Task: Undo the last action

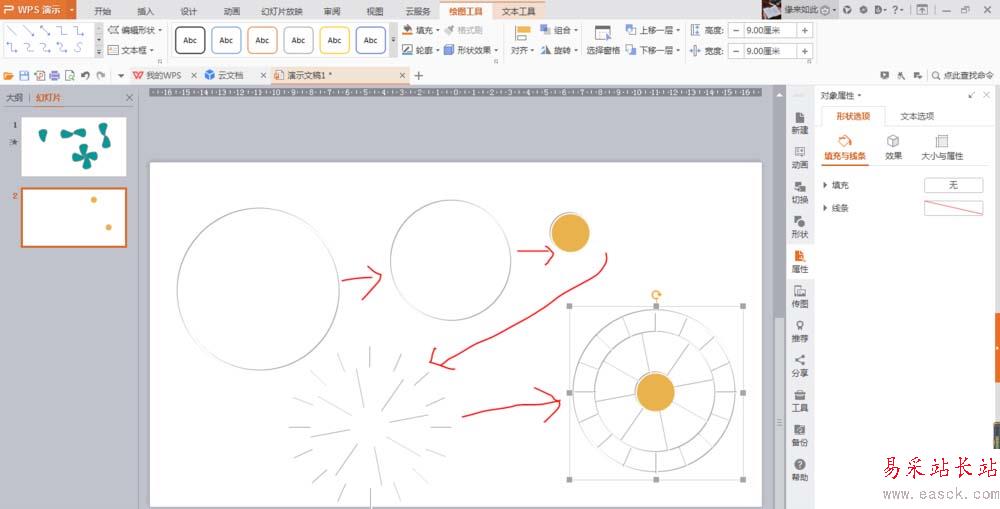Action: [85, 75]
